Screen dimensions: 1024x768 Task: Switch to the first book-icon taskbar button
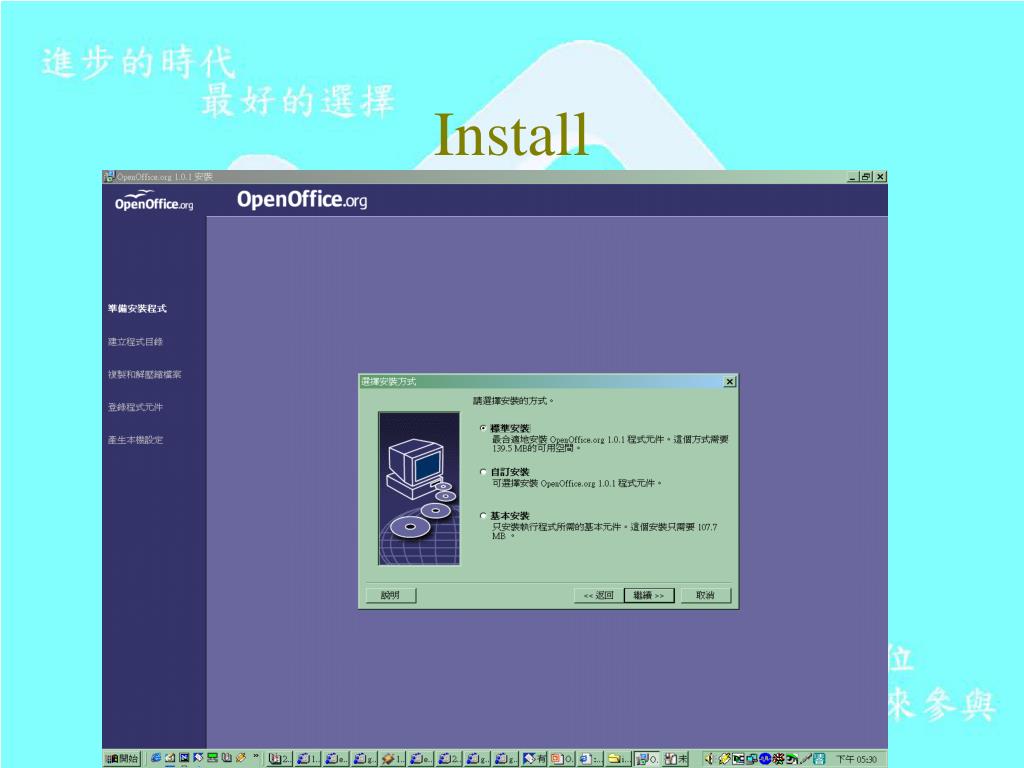pyautogui.click(x=280, y=758)
